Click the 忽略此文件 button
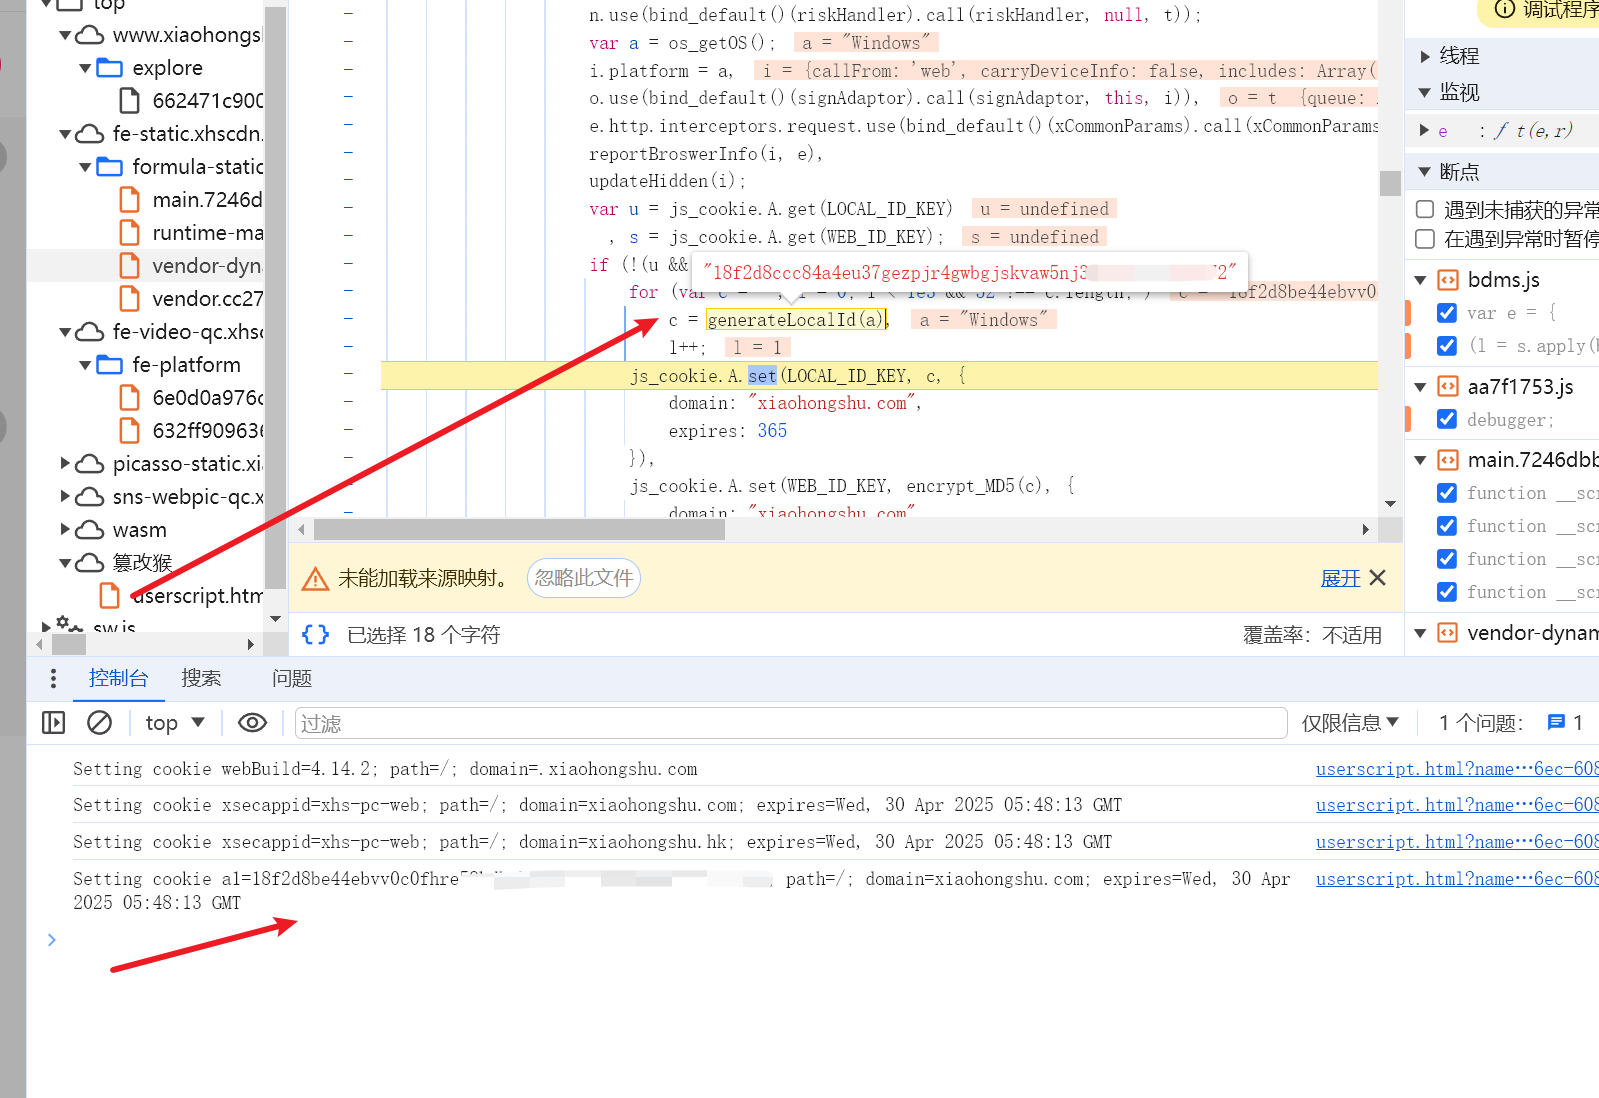This screenshot has height=1098, width=1599. [584, 578]
